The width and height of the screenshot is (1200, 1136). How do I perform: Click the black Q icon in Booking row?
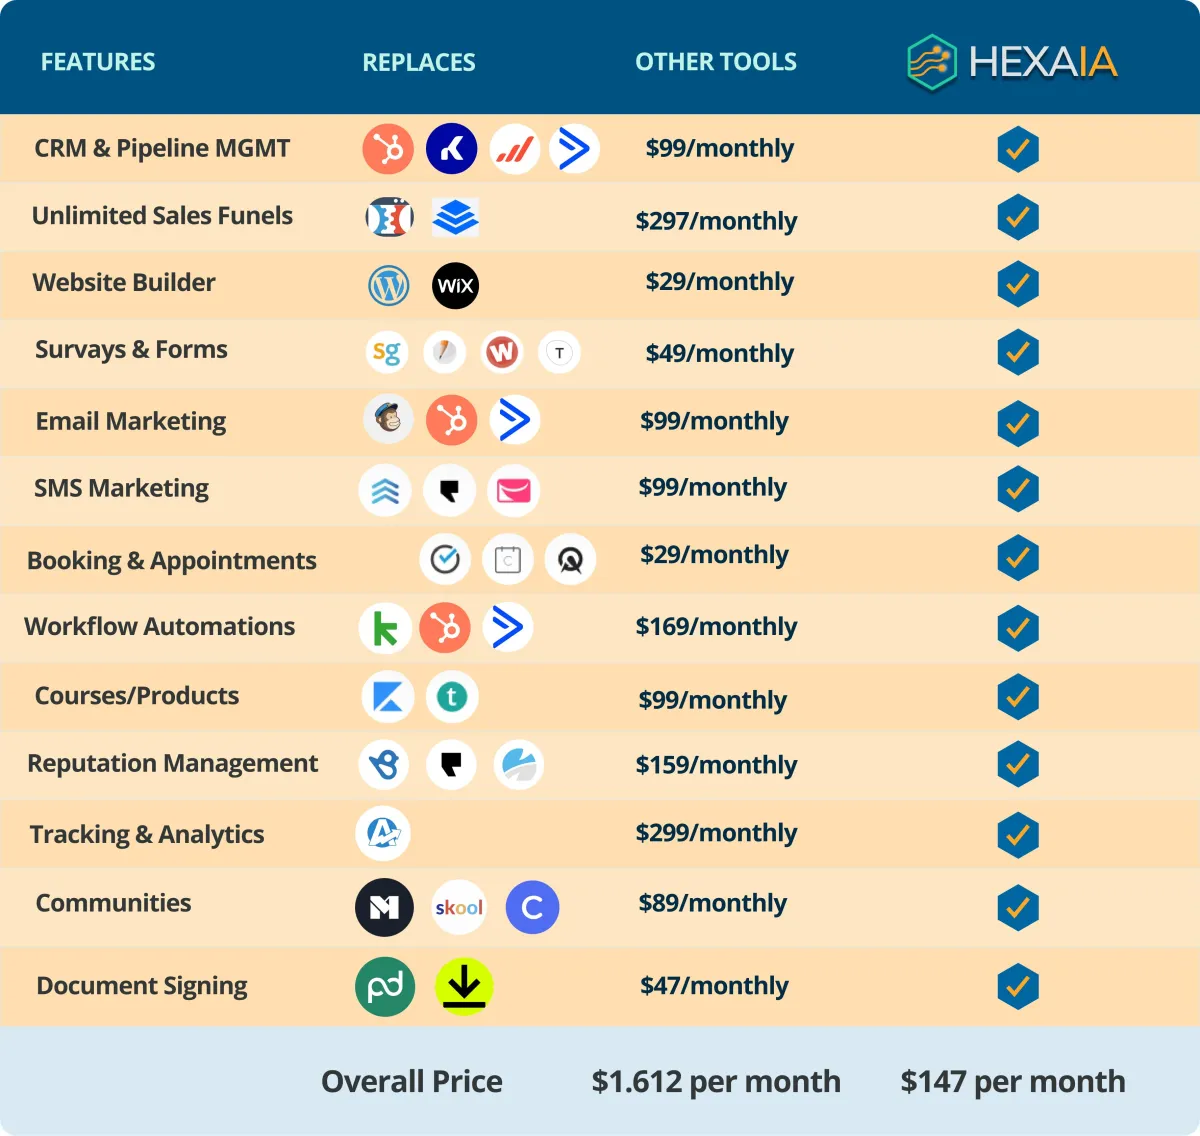point(570,560)
